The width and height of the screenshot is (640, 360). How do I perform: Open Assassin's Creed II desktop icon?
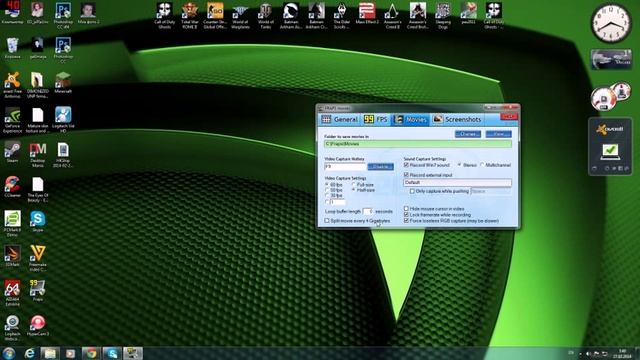click(x=392, y=16)
